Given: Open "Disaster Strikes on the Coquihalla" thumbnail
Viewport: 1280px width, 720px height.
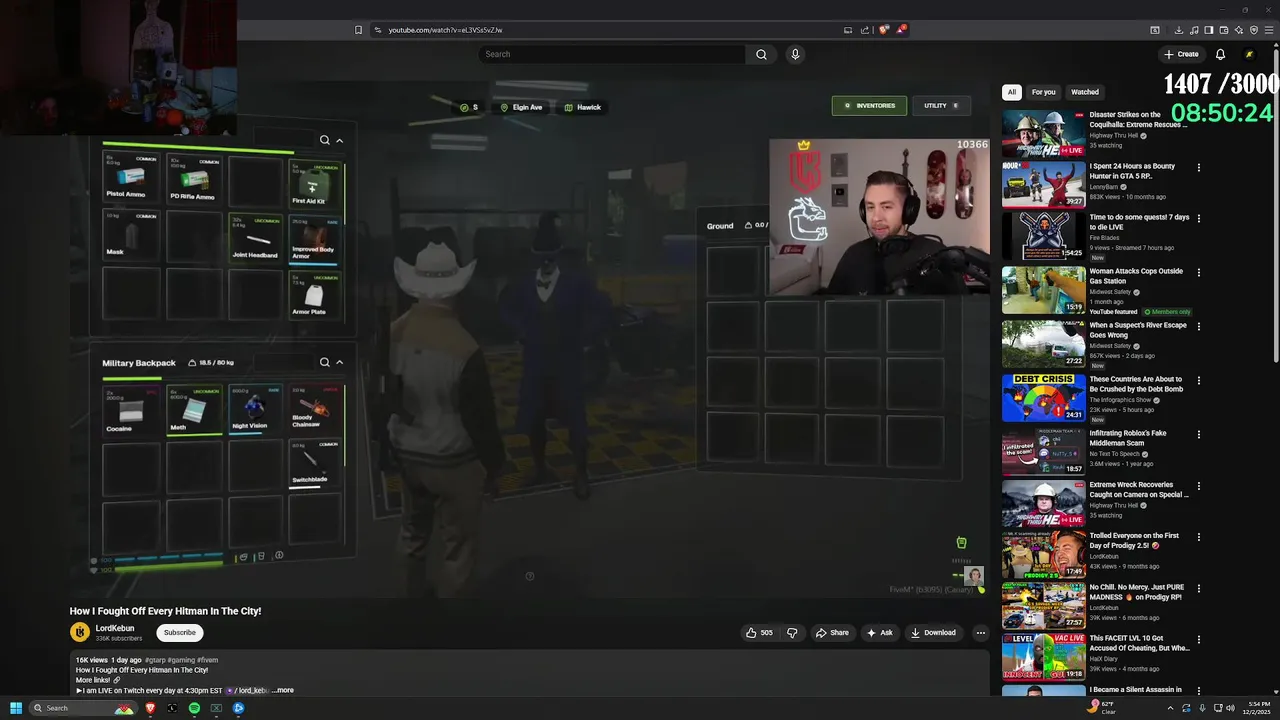Looking at the screenshot, I should 1043,133.
